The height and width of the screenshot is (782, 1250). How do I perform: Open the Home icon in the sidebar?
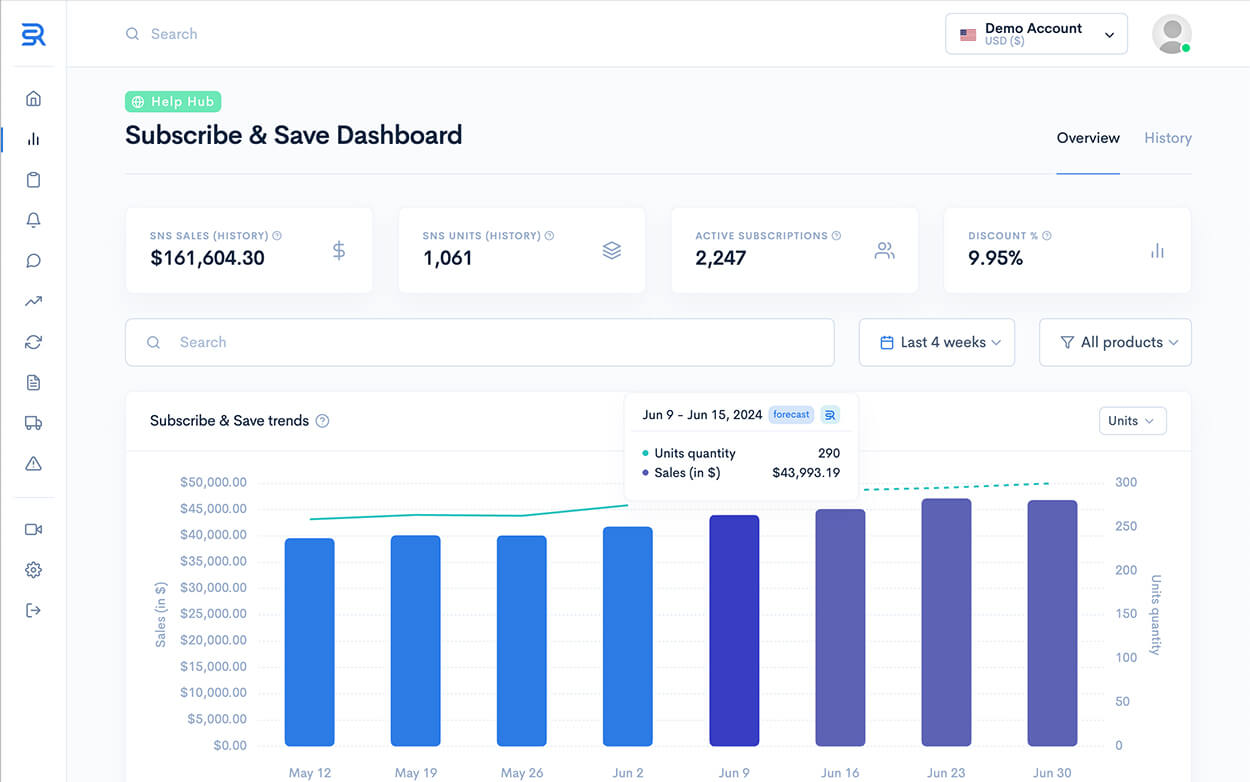[x=33, y=99]
